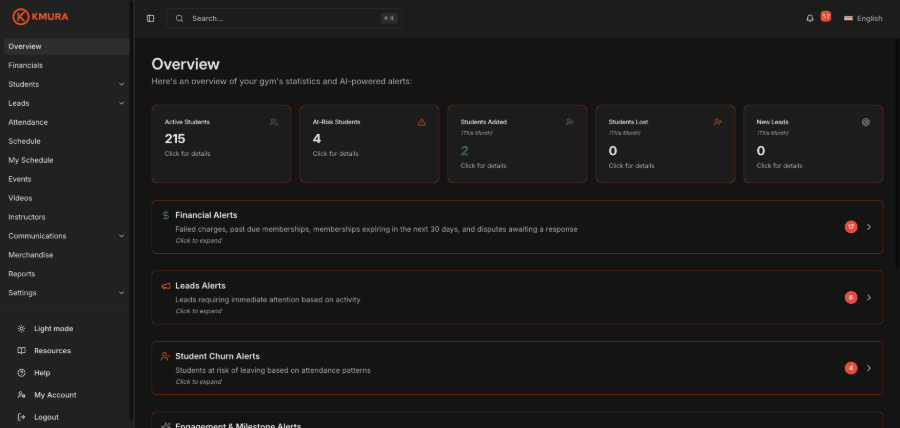Open Reports in the sidebar
The height and width of the screenshot is (428, 900).
pyautogui.click(x=67, y=274)
